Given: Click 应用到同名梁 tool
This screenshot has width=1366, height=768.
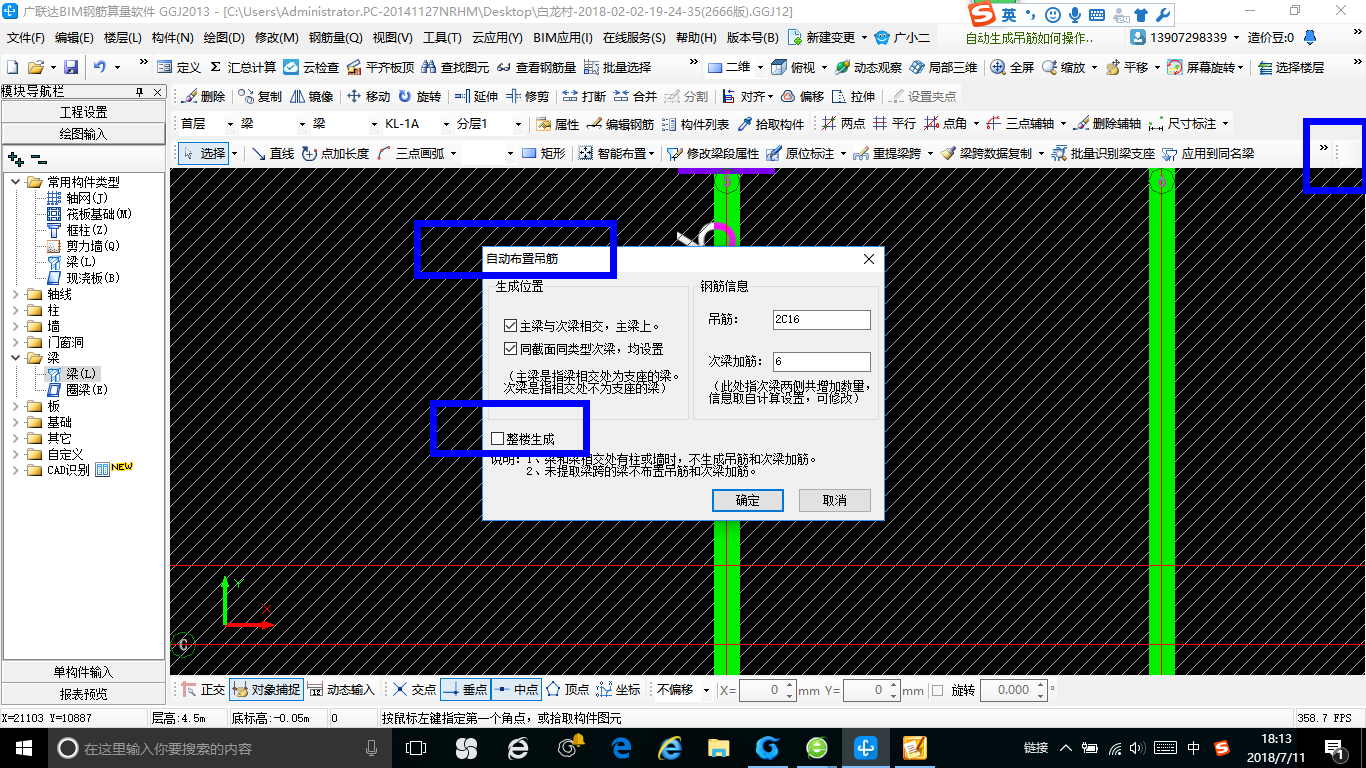Looking at the screenshot, I should point(1207,154).
